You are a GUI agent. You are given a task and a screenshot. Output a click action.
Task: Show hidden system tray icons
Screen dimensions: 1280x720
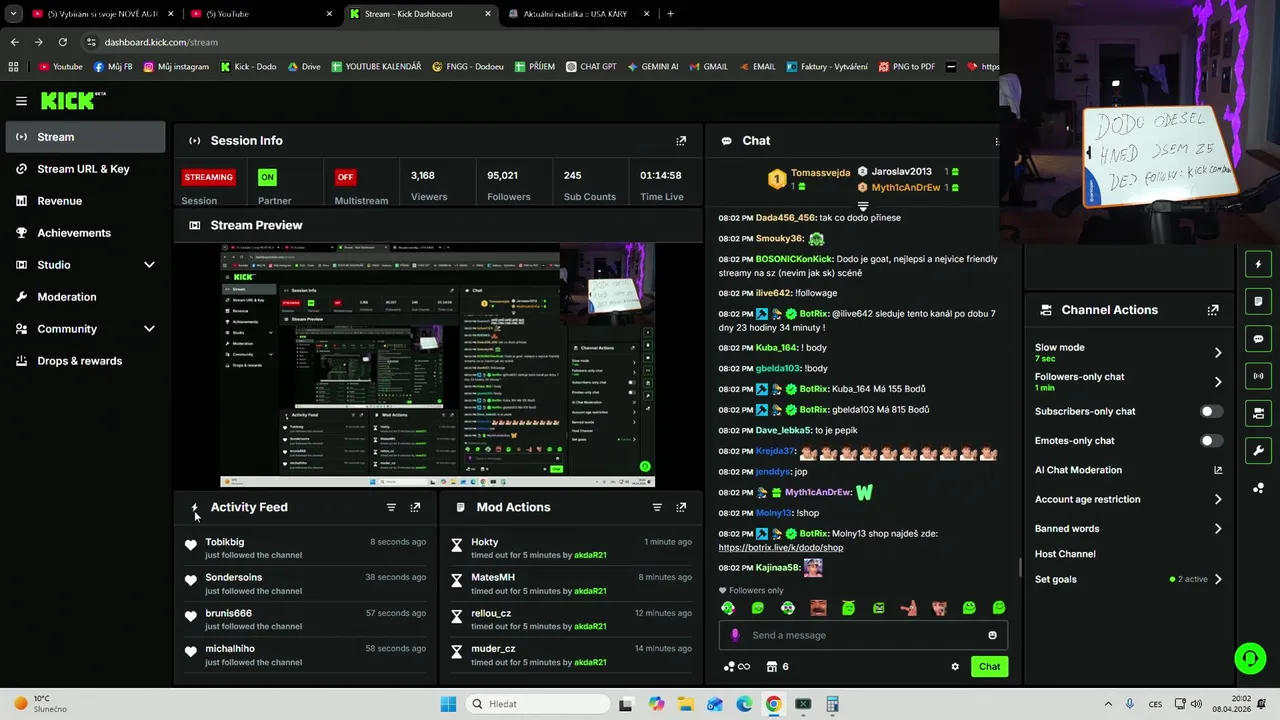1108,704
